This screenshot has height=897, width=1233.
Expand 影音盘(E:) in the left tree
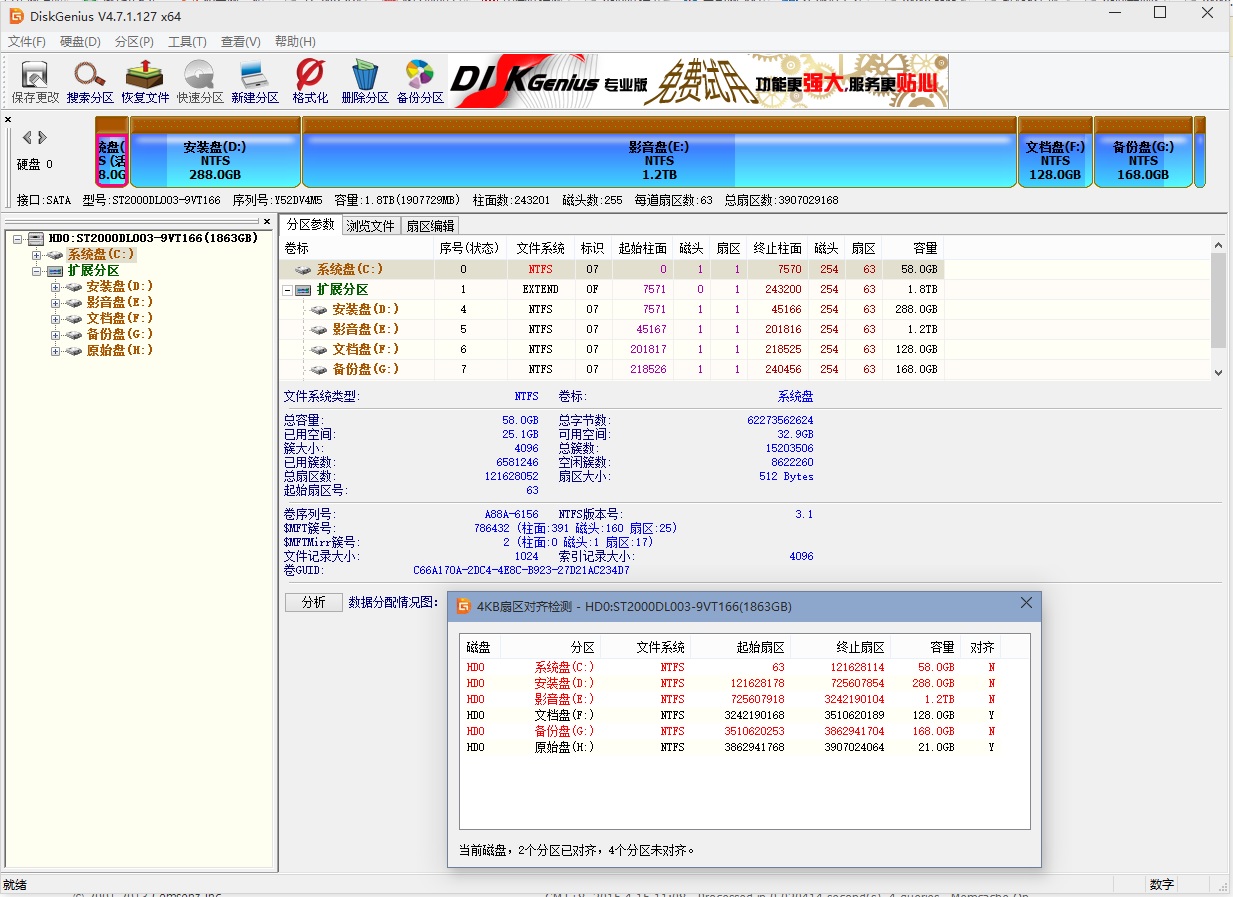(56, 302)
